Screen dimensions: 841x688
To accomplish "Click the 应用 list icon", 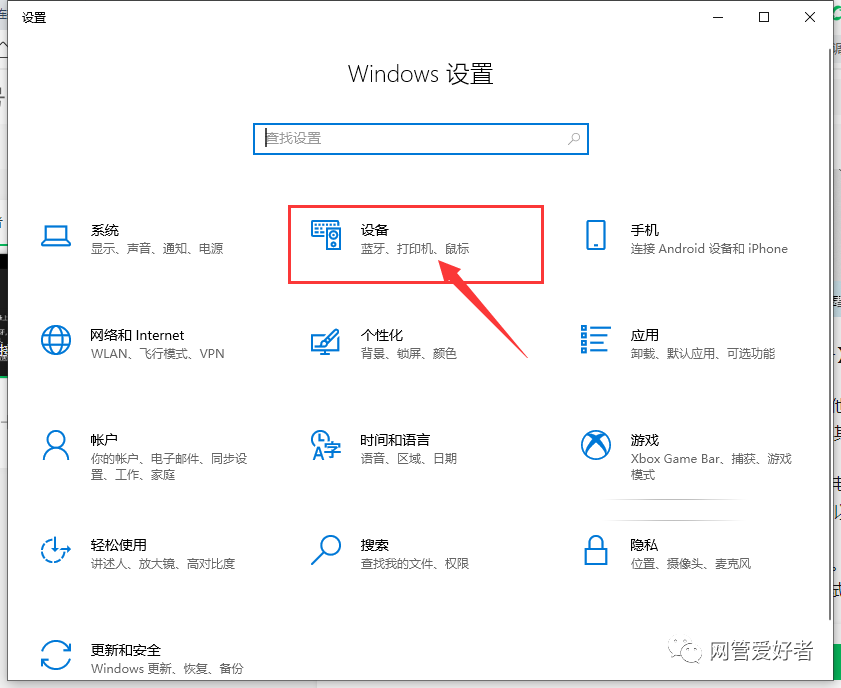I will 595,339.
